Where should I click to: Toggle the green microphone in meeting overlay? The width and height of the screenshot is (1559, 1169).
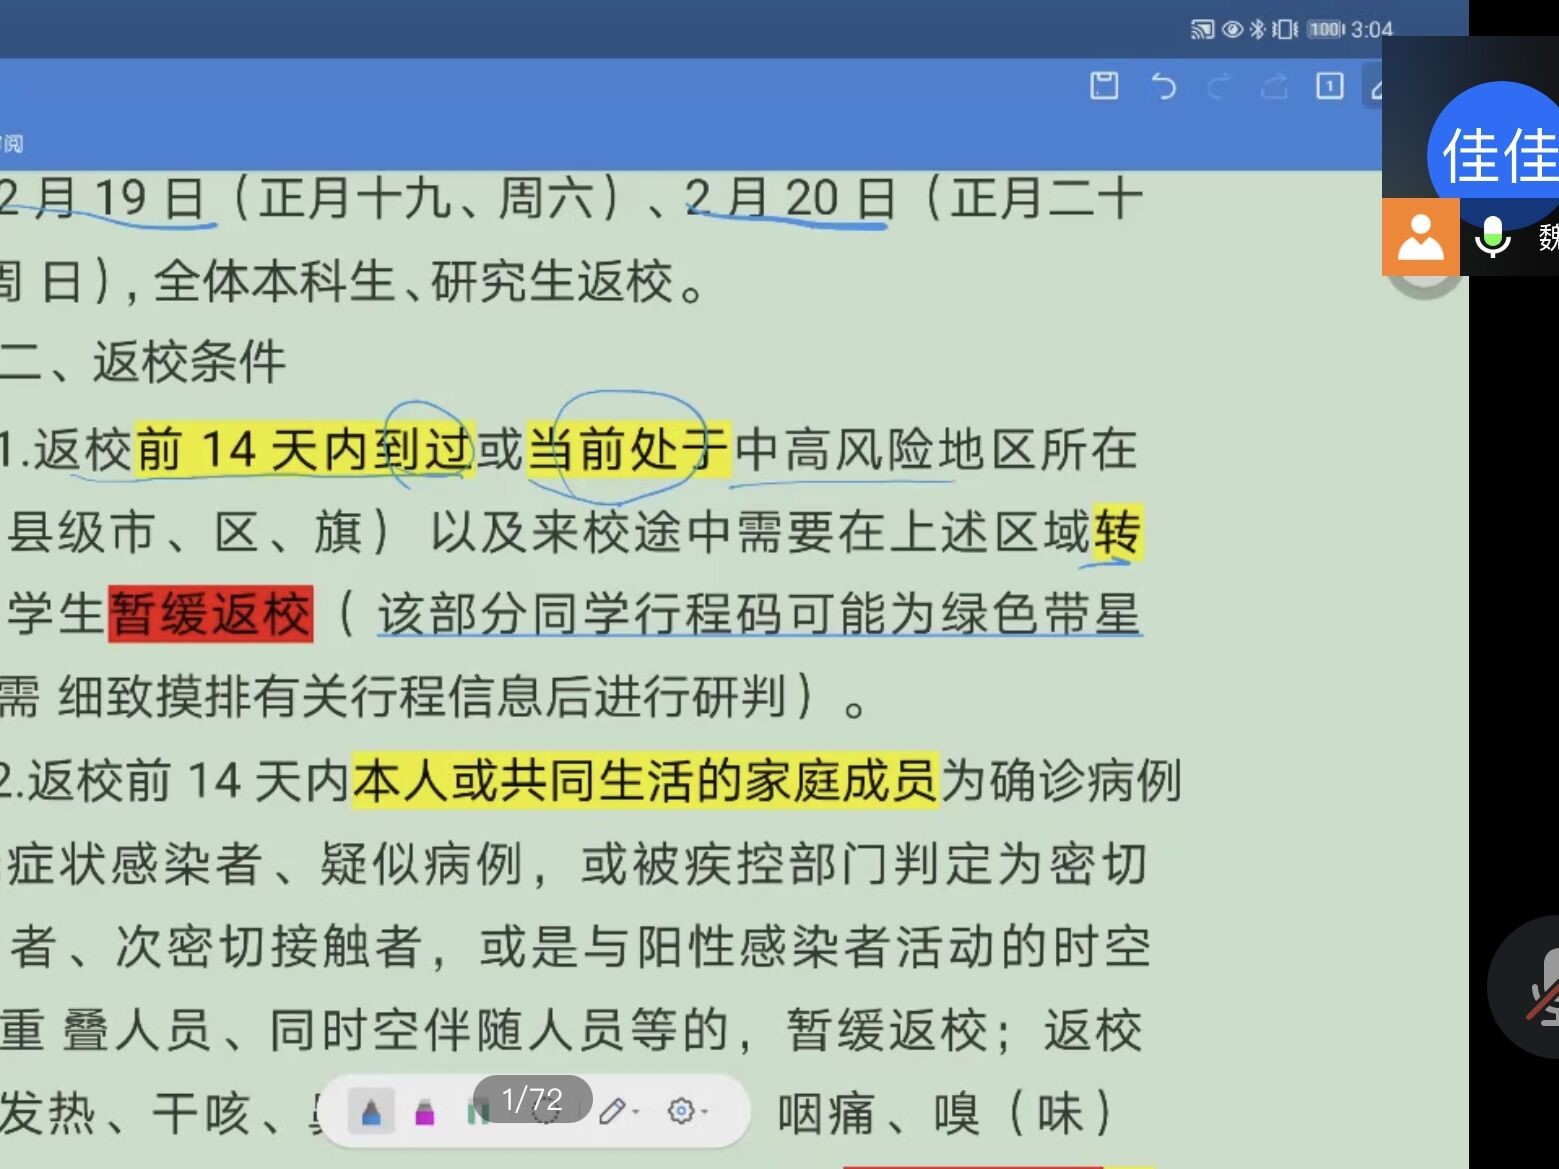tap(1493, 237)
